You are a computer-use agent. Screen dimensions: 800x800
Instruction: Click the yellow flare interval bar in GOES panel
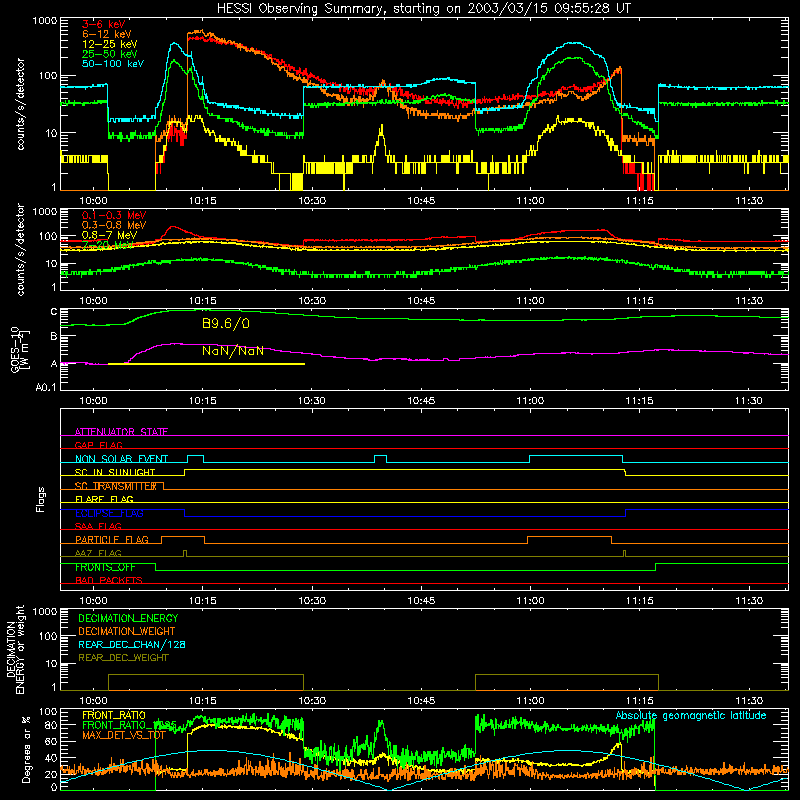[207, 364]
